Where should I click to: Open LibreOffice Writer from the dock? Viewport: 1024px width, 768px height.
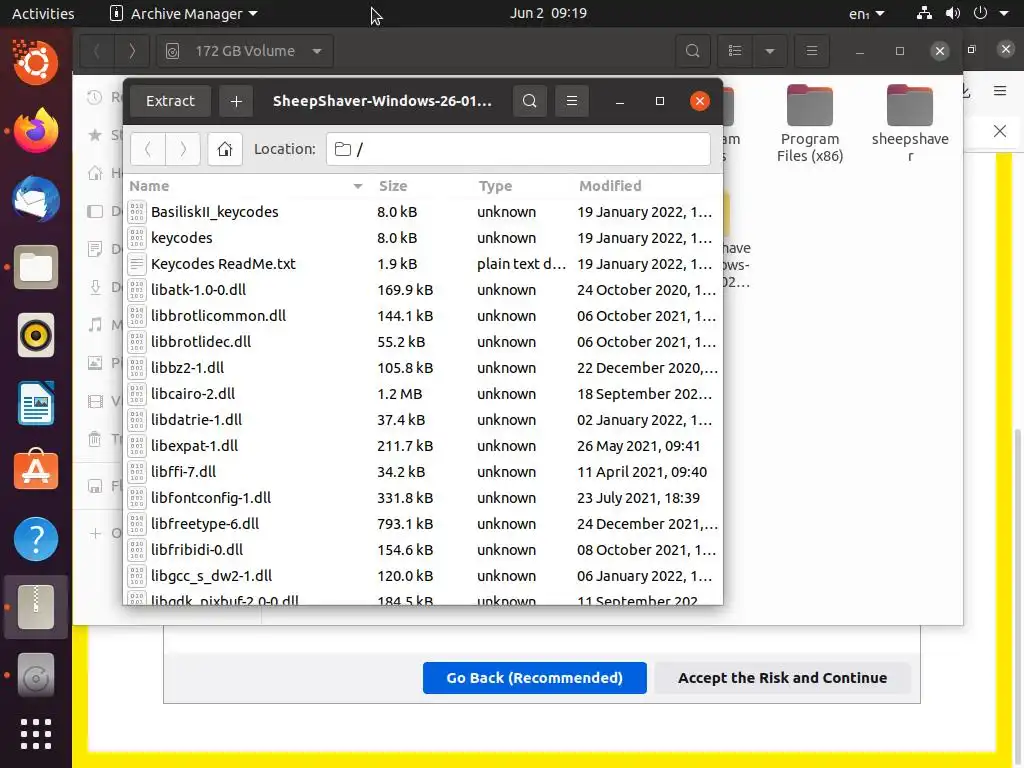click(x=36, y=403)
